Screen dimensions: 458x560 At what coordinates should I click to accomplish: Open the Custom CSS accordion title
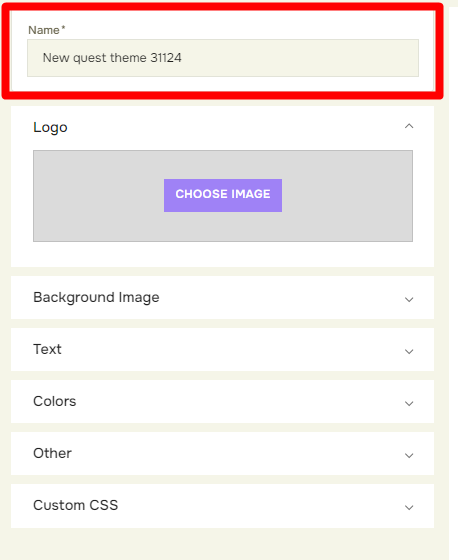75,505
